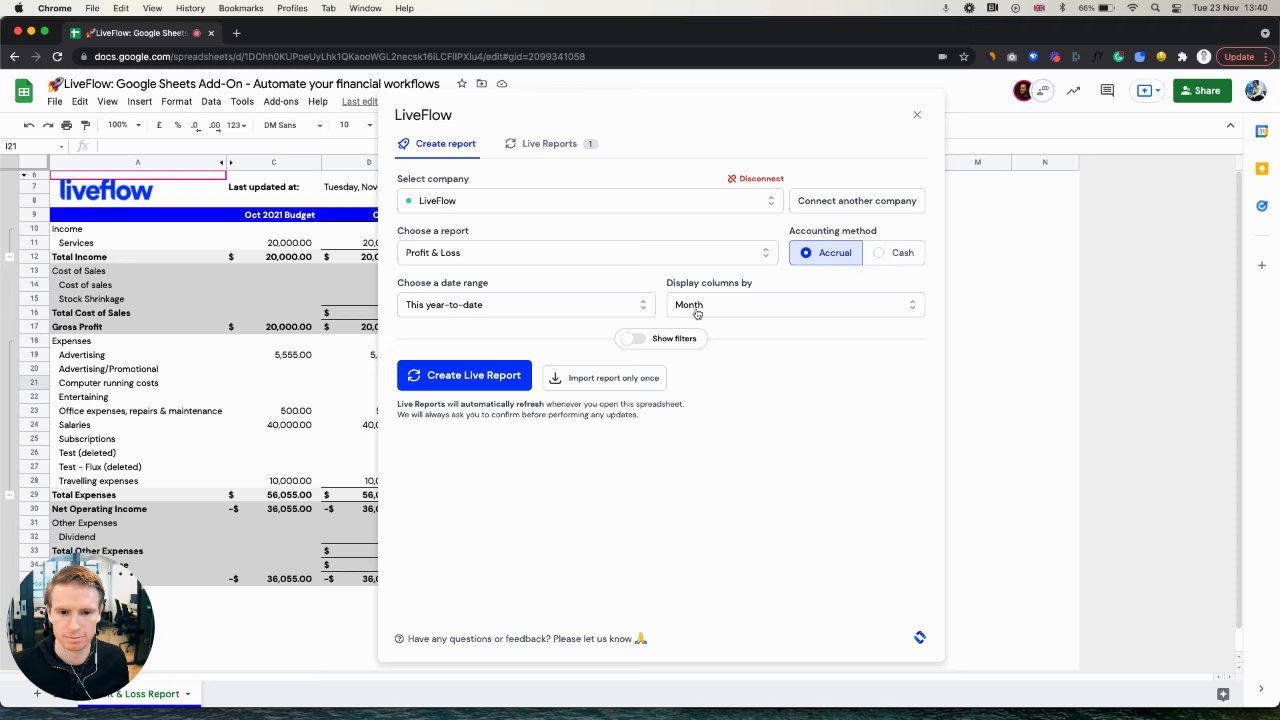Add a side panel add-on
1280x720 pixels.
click(1262, 265)
